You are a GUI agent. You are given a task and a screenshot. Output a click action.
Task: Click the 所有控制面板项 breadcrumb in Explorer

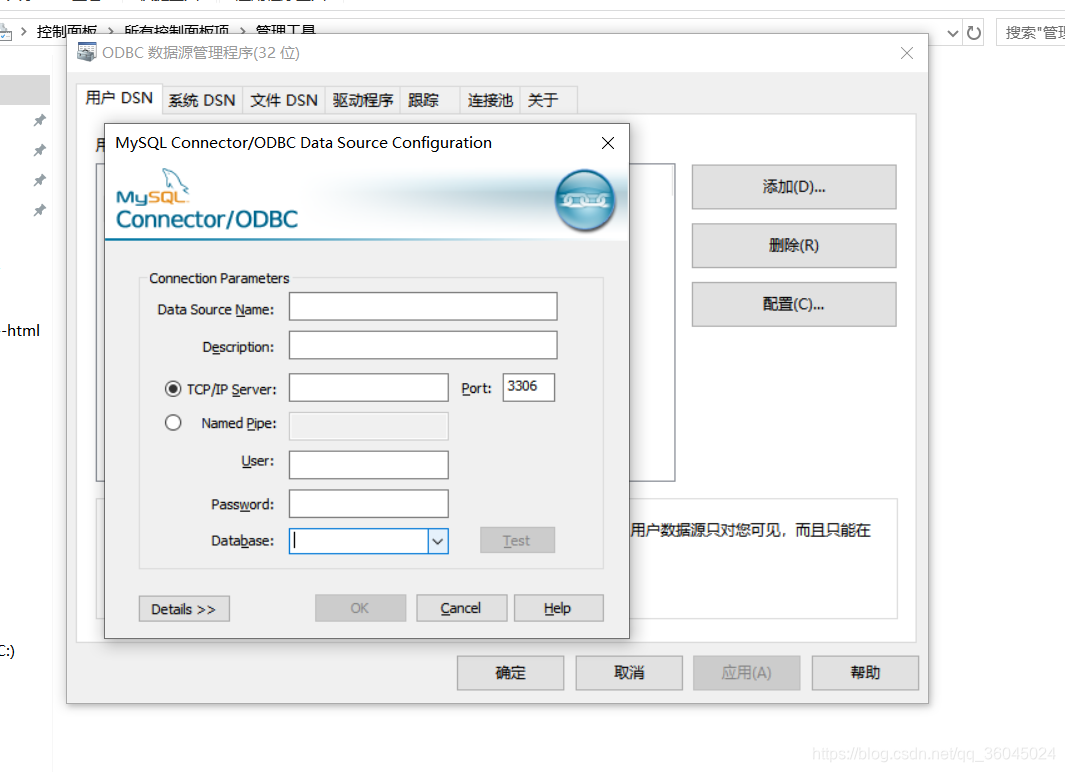pyautogui.click(x=177, y=31)
